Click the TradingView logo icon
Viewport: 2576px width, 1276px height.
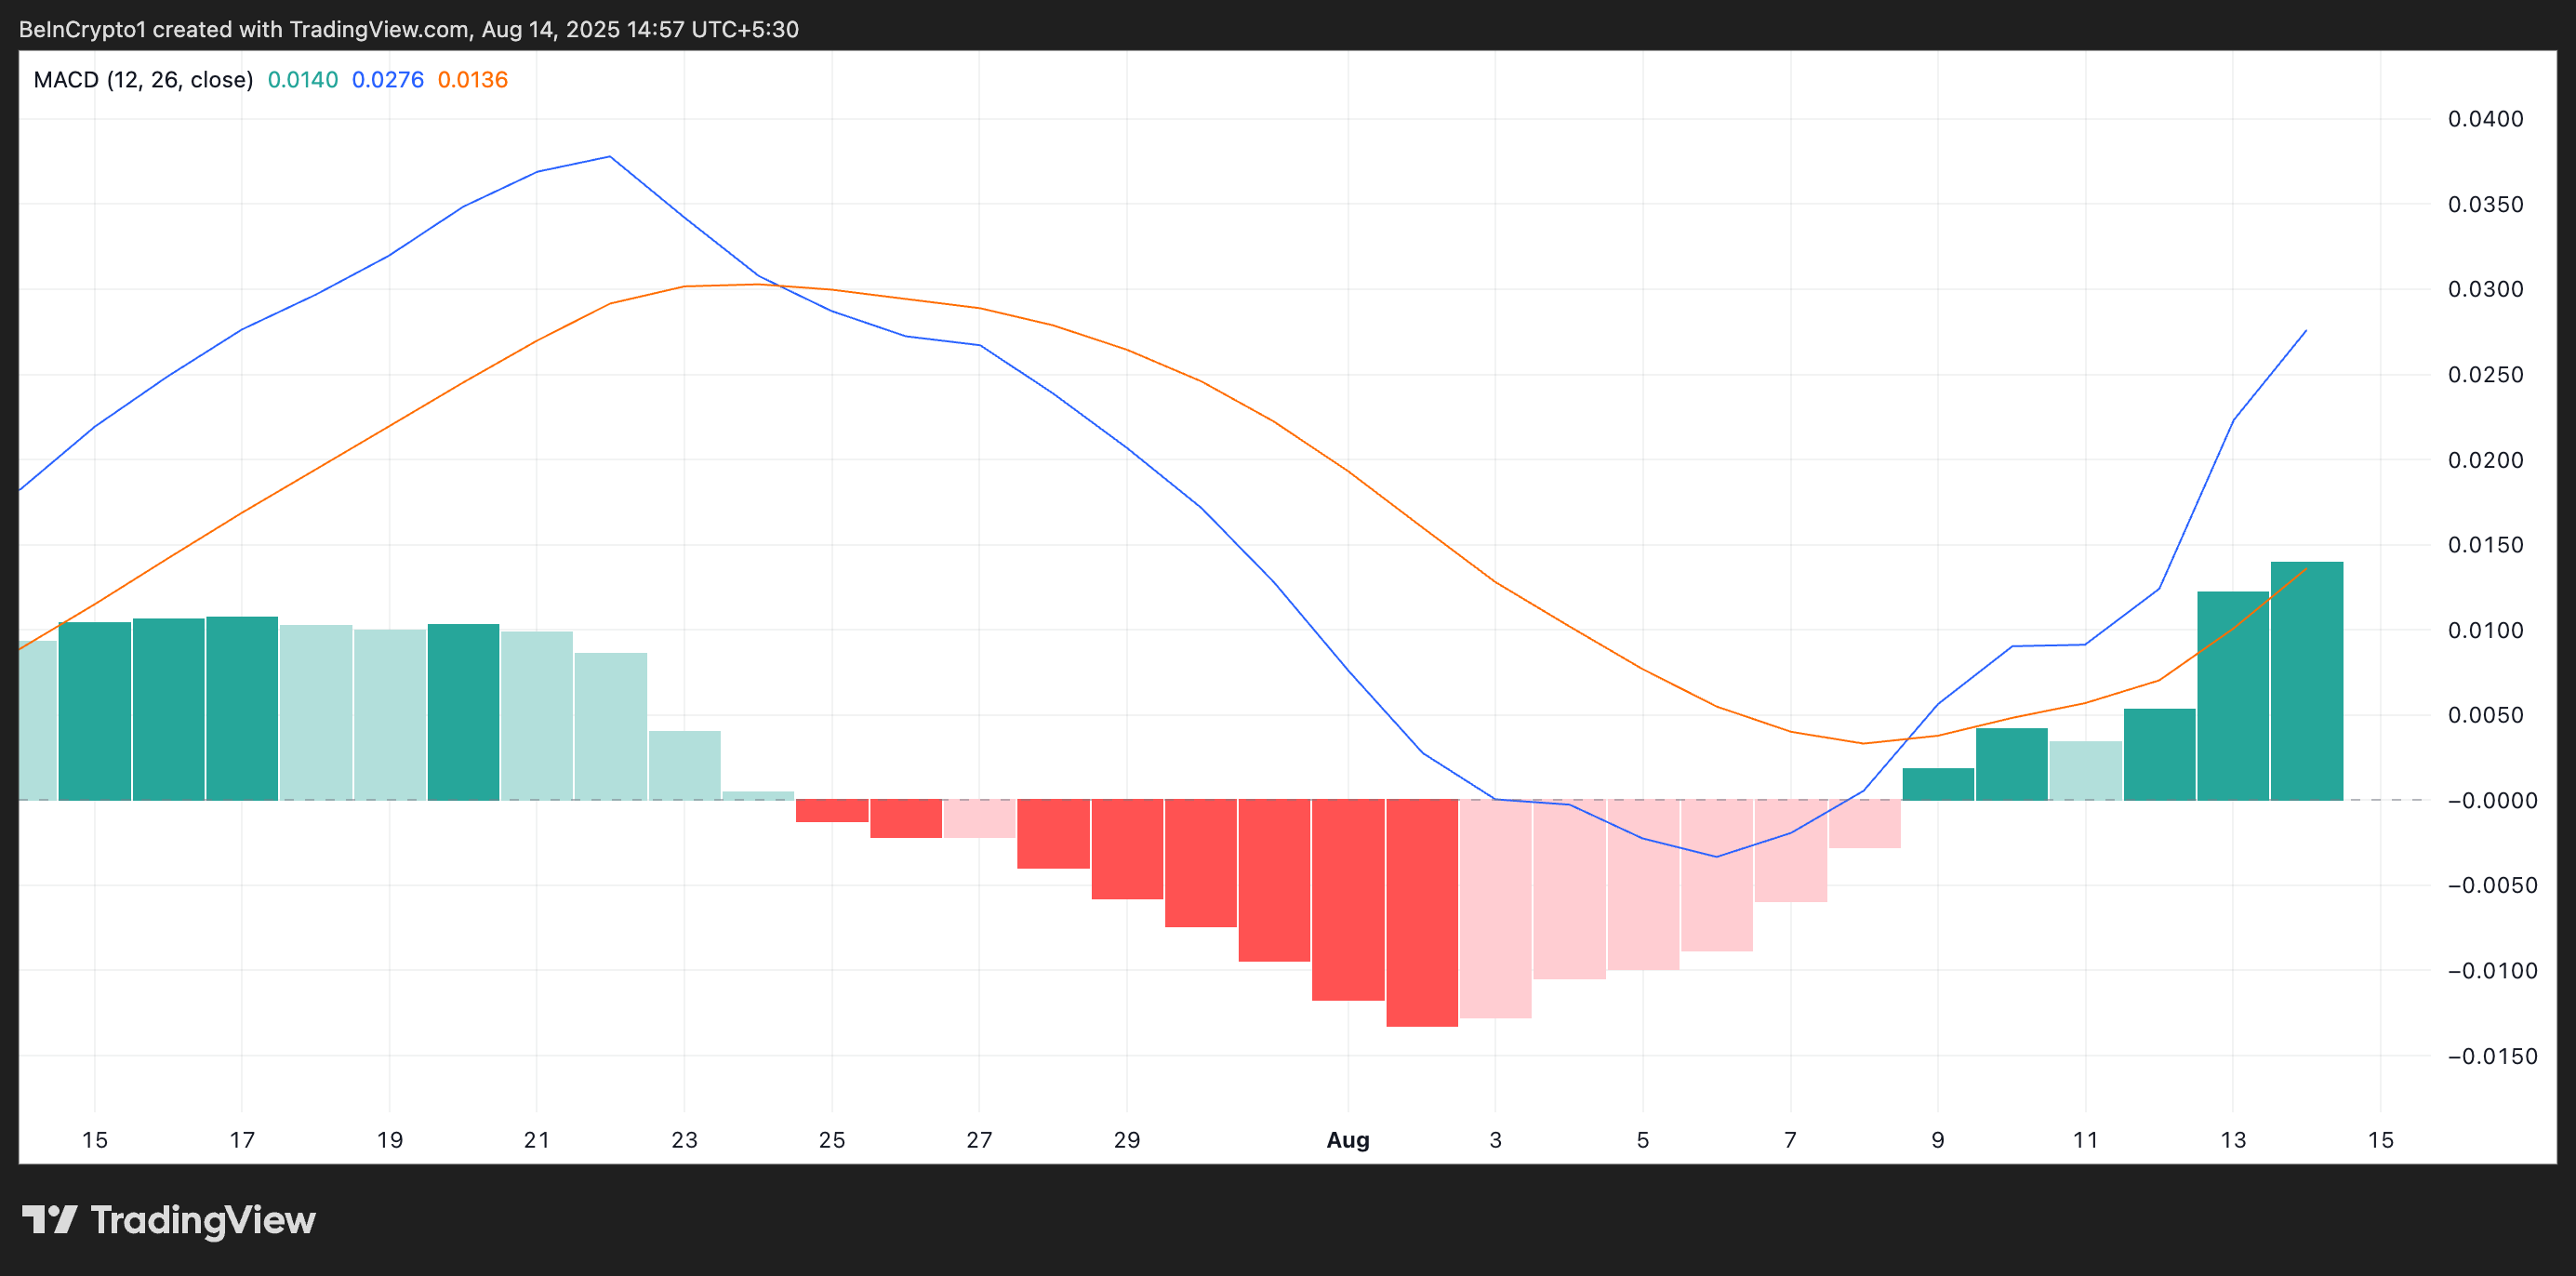(x=49, y=1219)
